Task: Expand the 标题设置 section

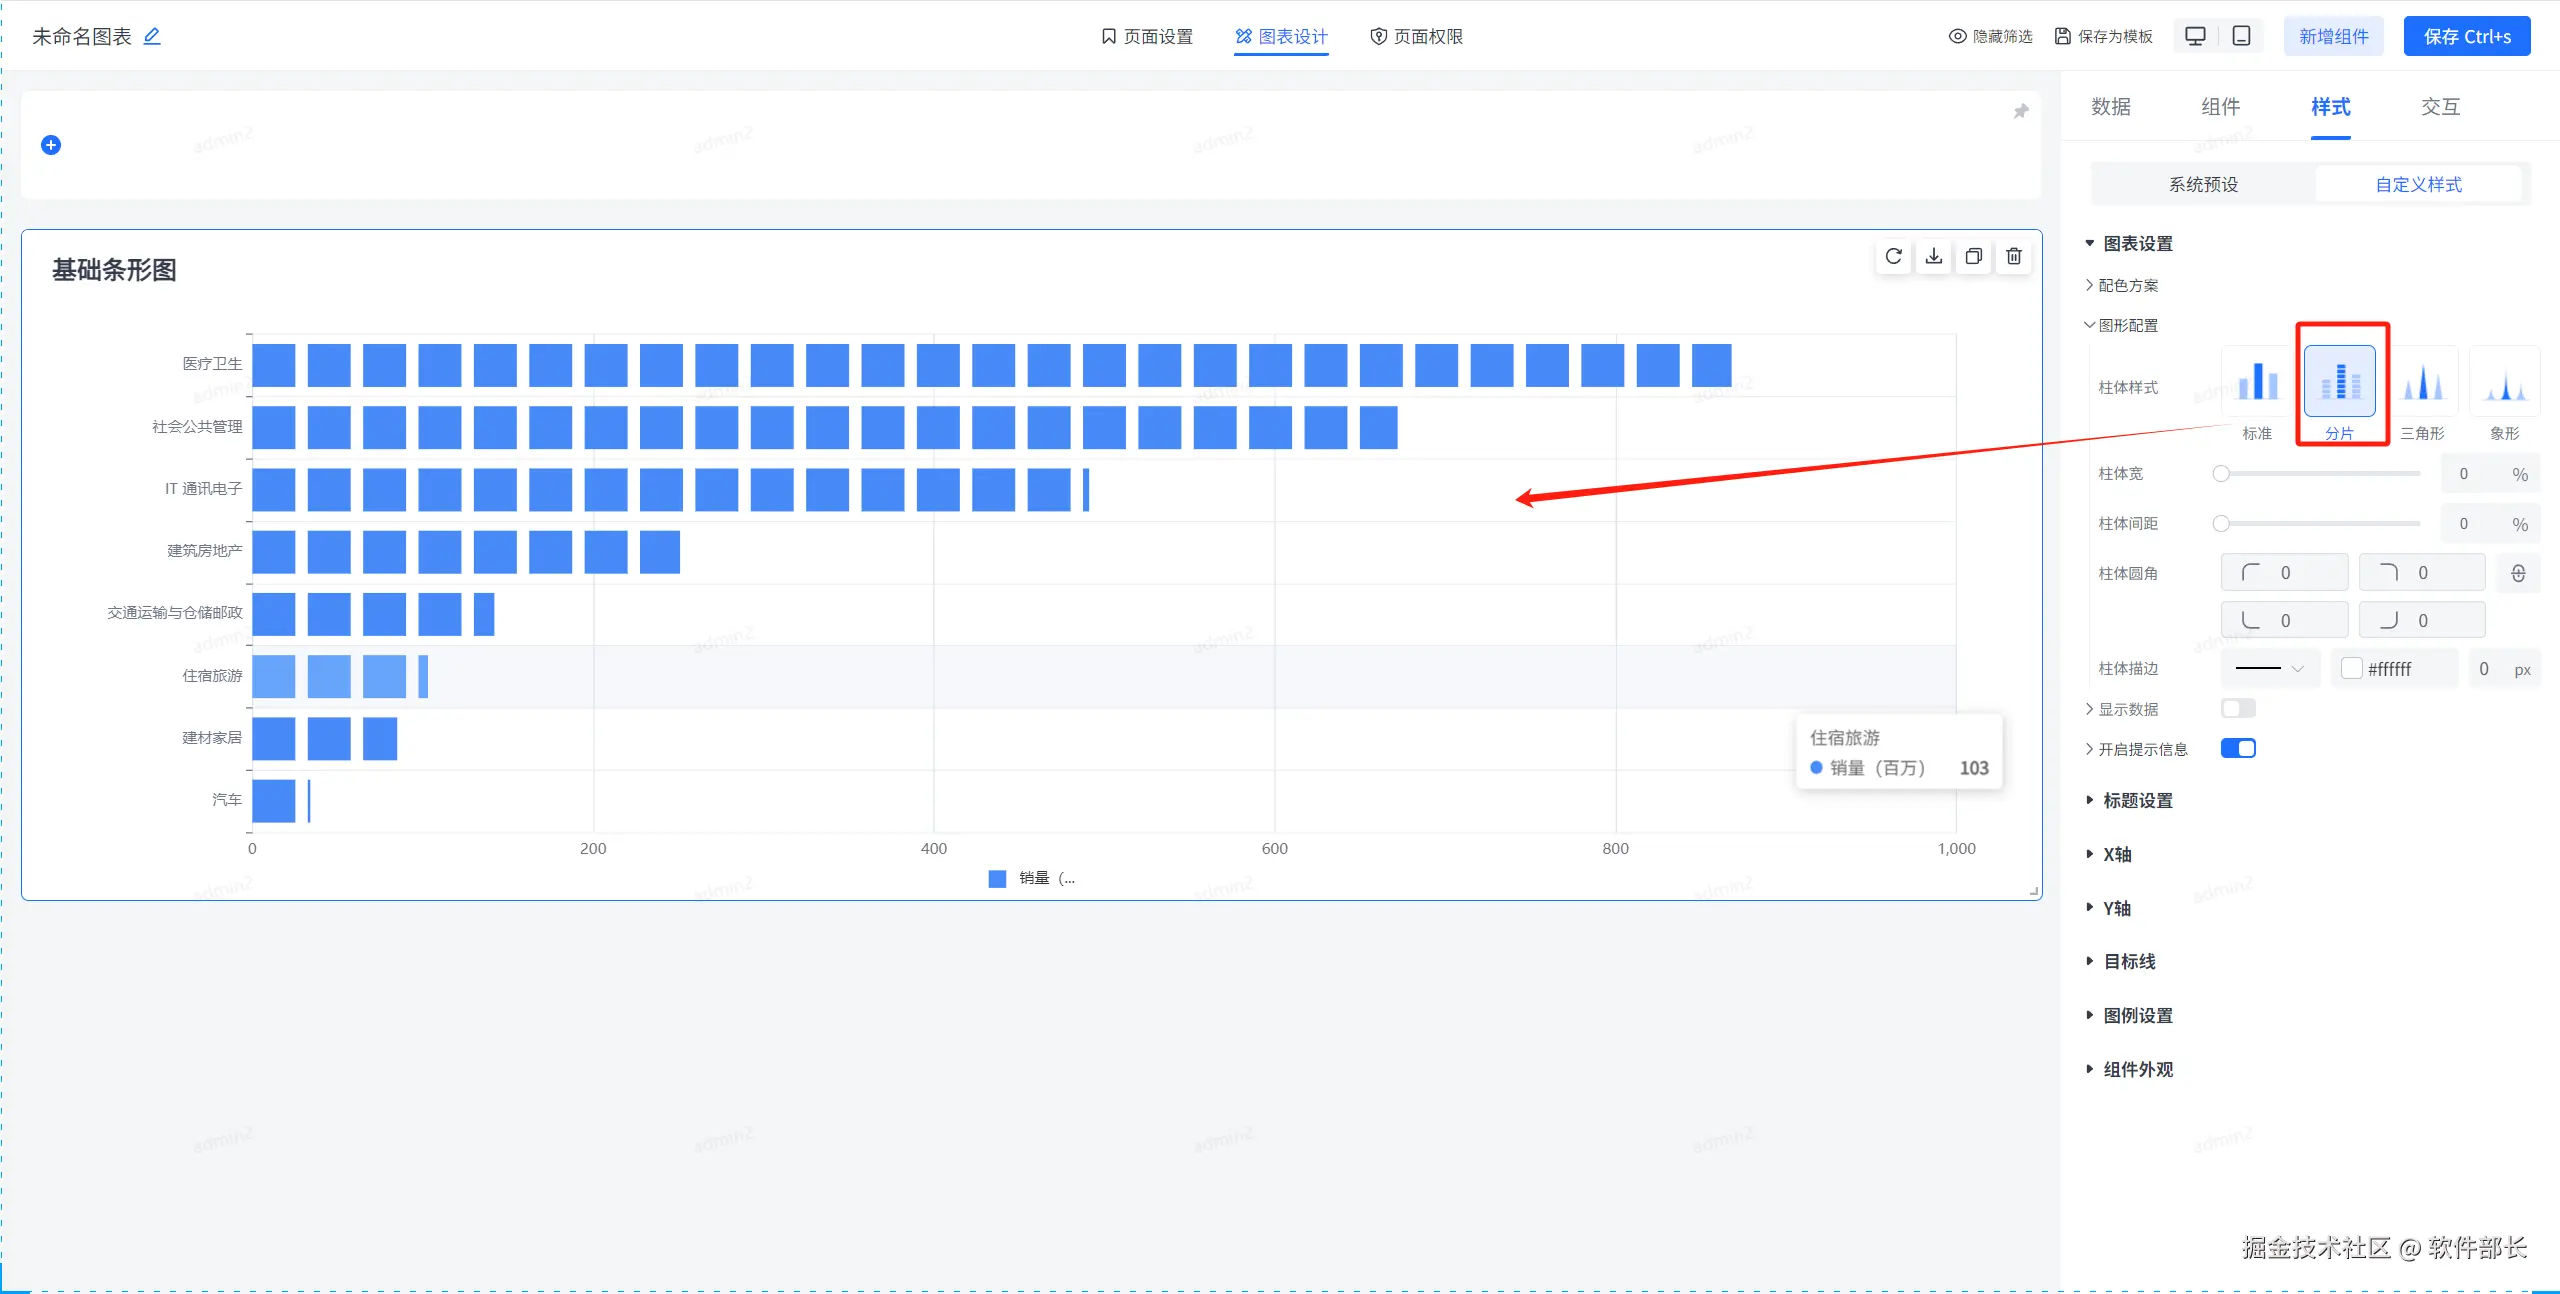Action: [x=2137, y=800]
